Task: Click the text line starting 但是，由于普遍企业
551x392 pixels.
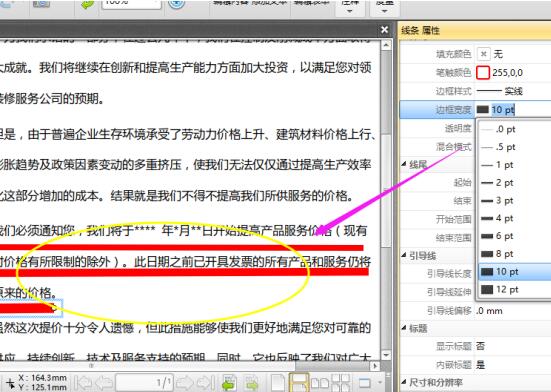Action: 188,134
